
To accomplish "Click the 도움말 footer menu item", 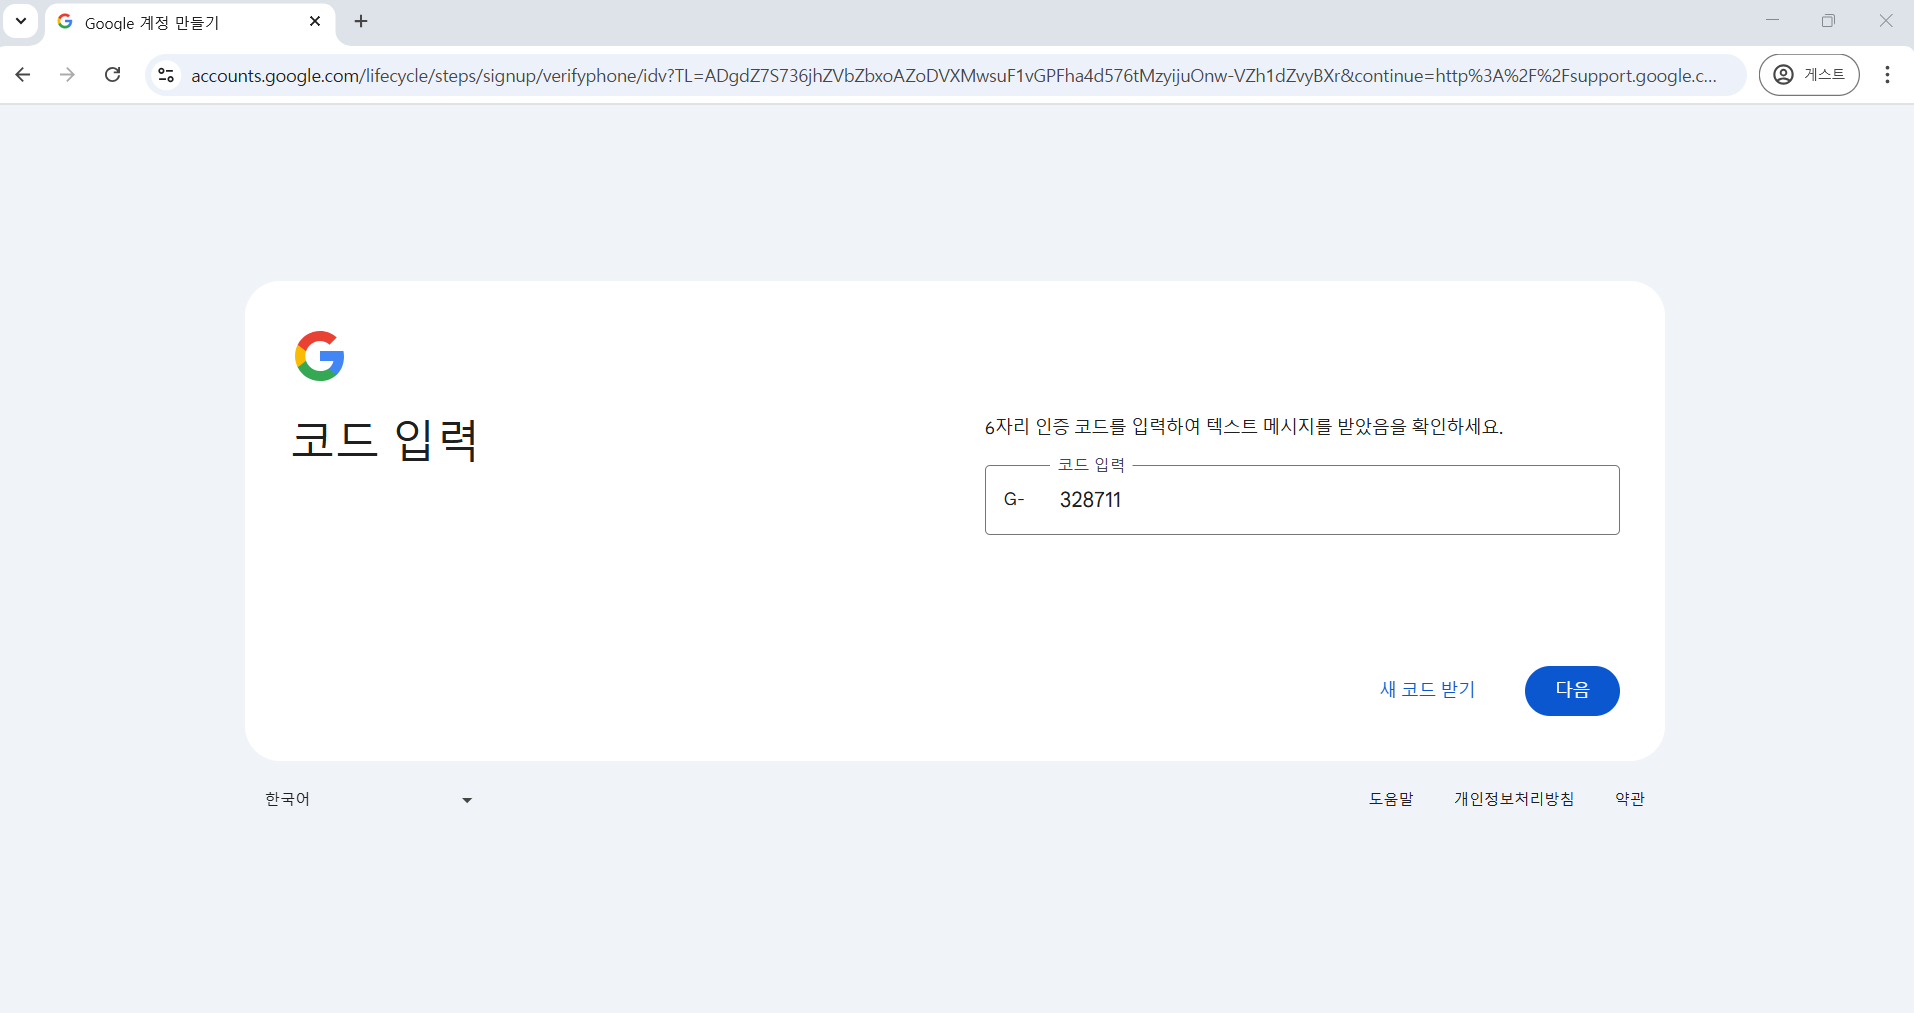I will point(1391,798).
